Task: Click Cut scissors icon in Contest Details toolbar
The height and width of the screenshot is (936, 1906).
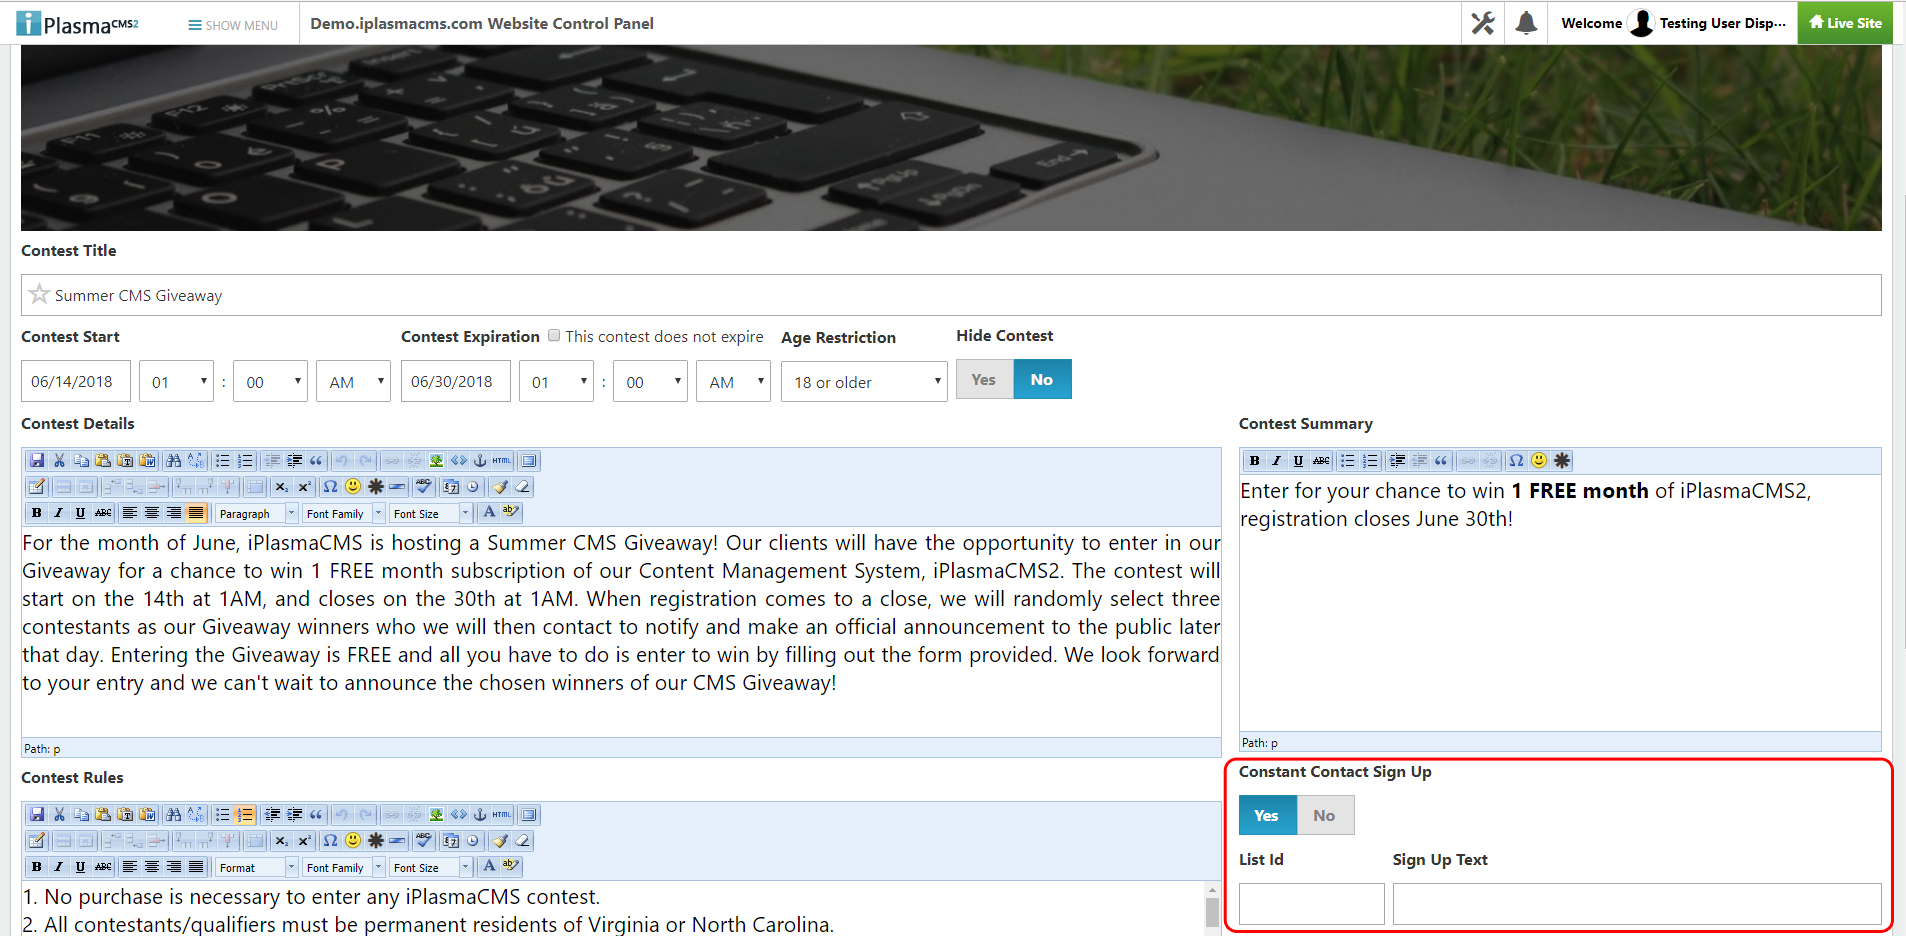Action: click(x=59, y=461)
